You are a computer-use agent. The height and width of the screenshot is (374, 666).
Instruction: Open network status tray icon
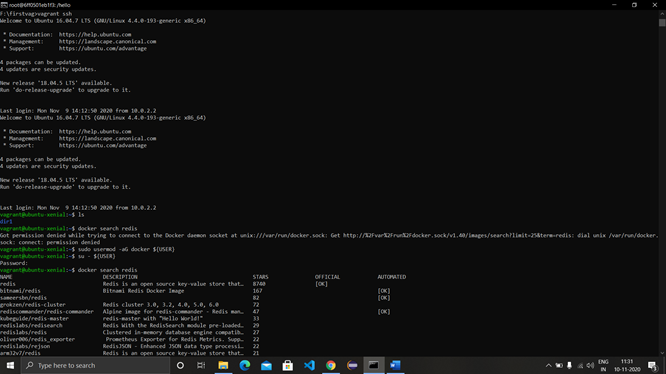[x=580, y=365]
